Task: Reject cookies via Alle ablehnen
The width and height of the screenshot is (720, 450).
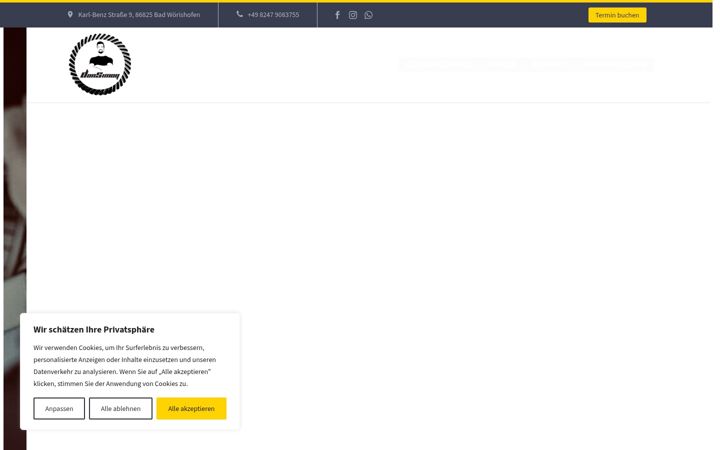Action: [x=120, y=408]
